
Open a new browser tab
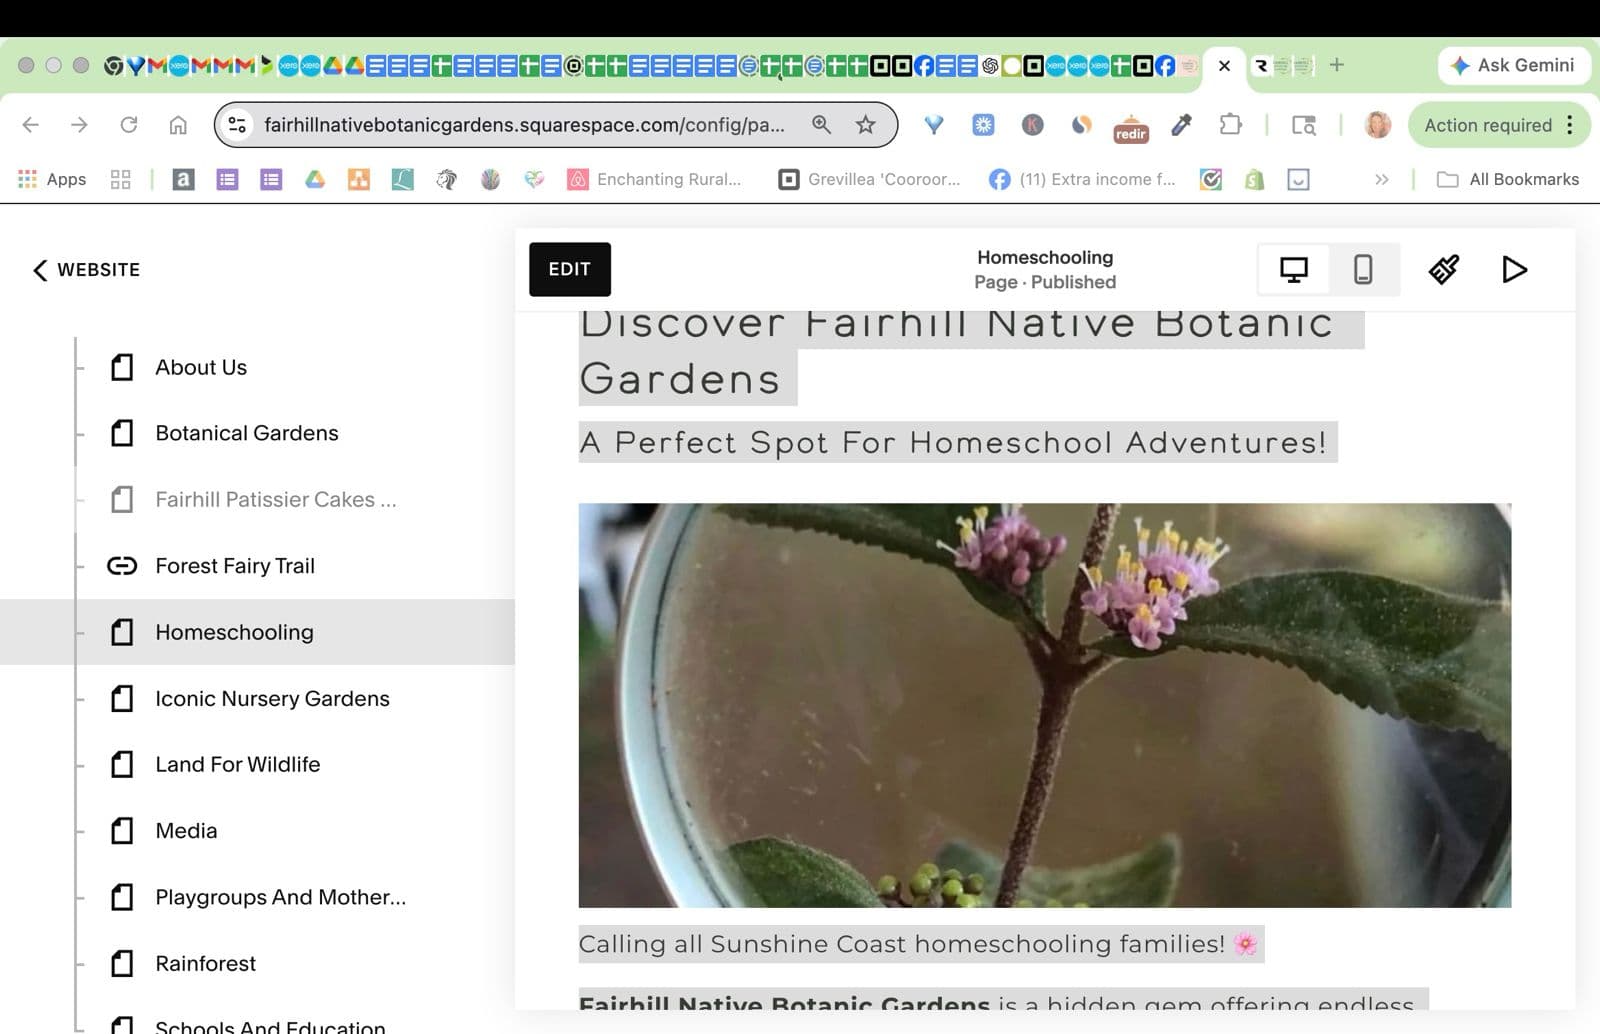(1337, 65)
